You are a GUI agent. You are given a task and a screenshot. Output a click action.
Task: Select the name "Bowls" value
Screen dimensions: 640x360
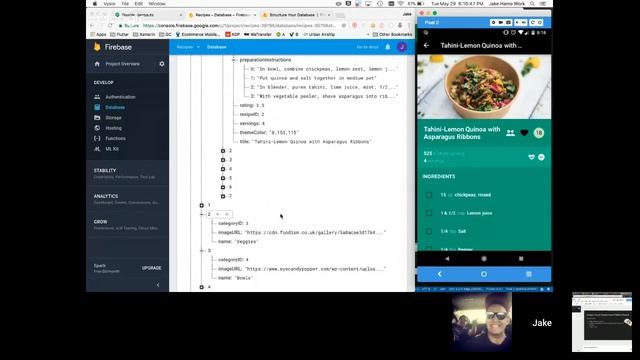point(244,278)
